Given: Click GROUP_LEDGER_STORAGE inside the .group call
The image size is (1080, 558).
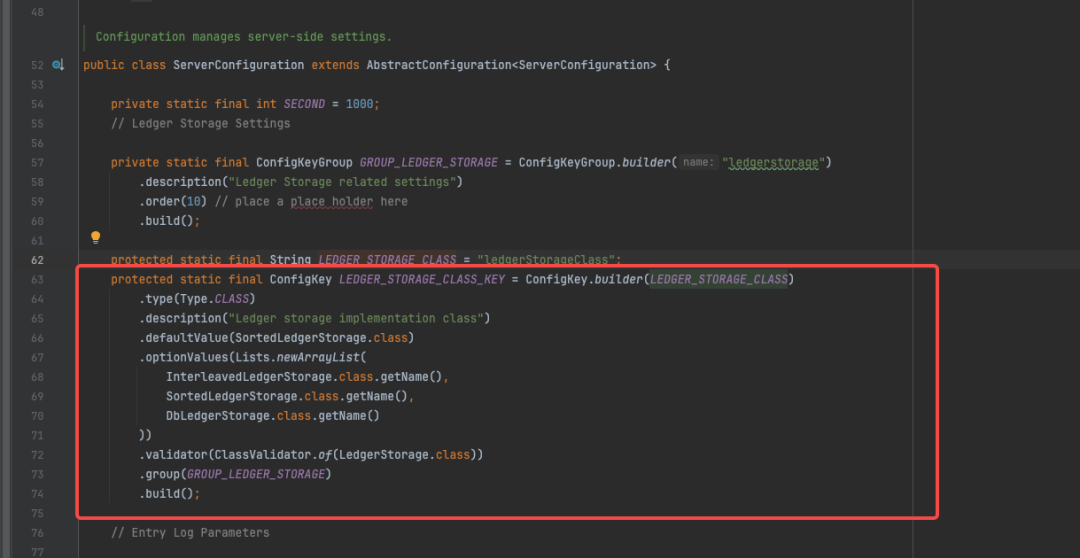Looking at the screenshot, I should click(256, 475).
